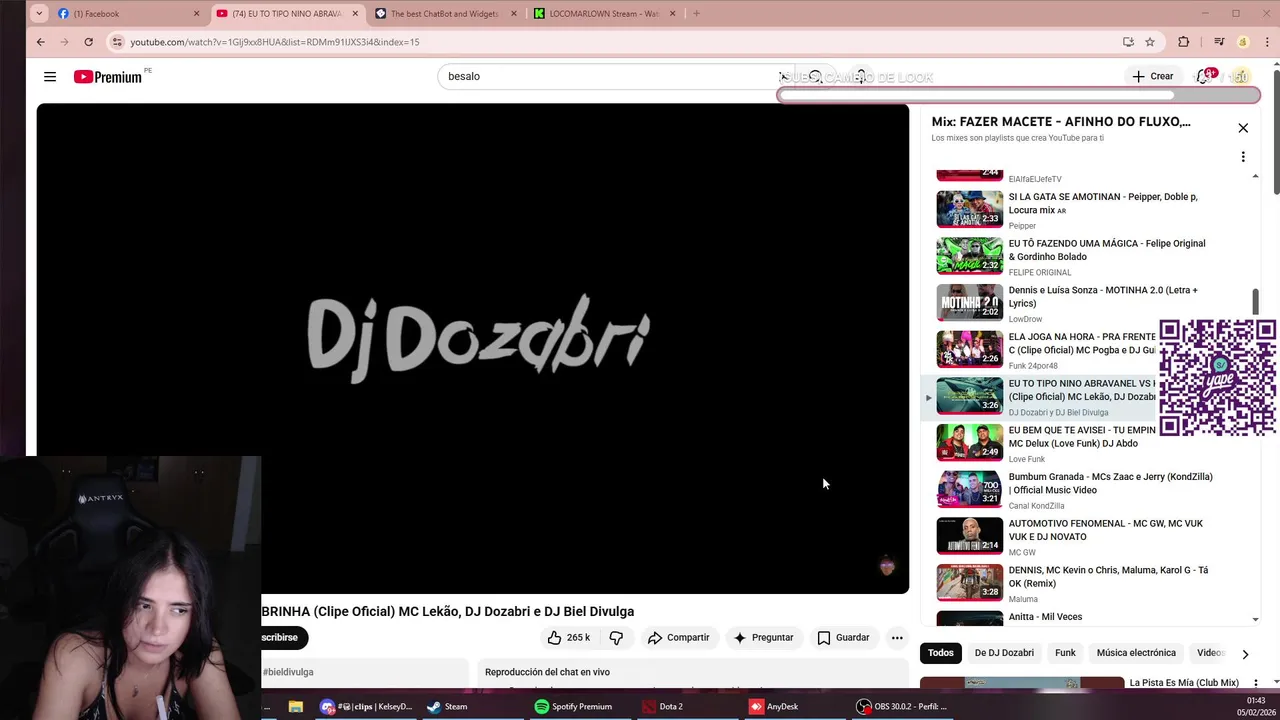Click the Mix: FAZER MACETE playlist title

pos(1061,122)
